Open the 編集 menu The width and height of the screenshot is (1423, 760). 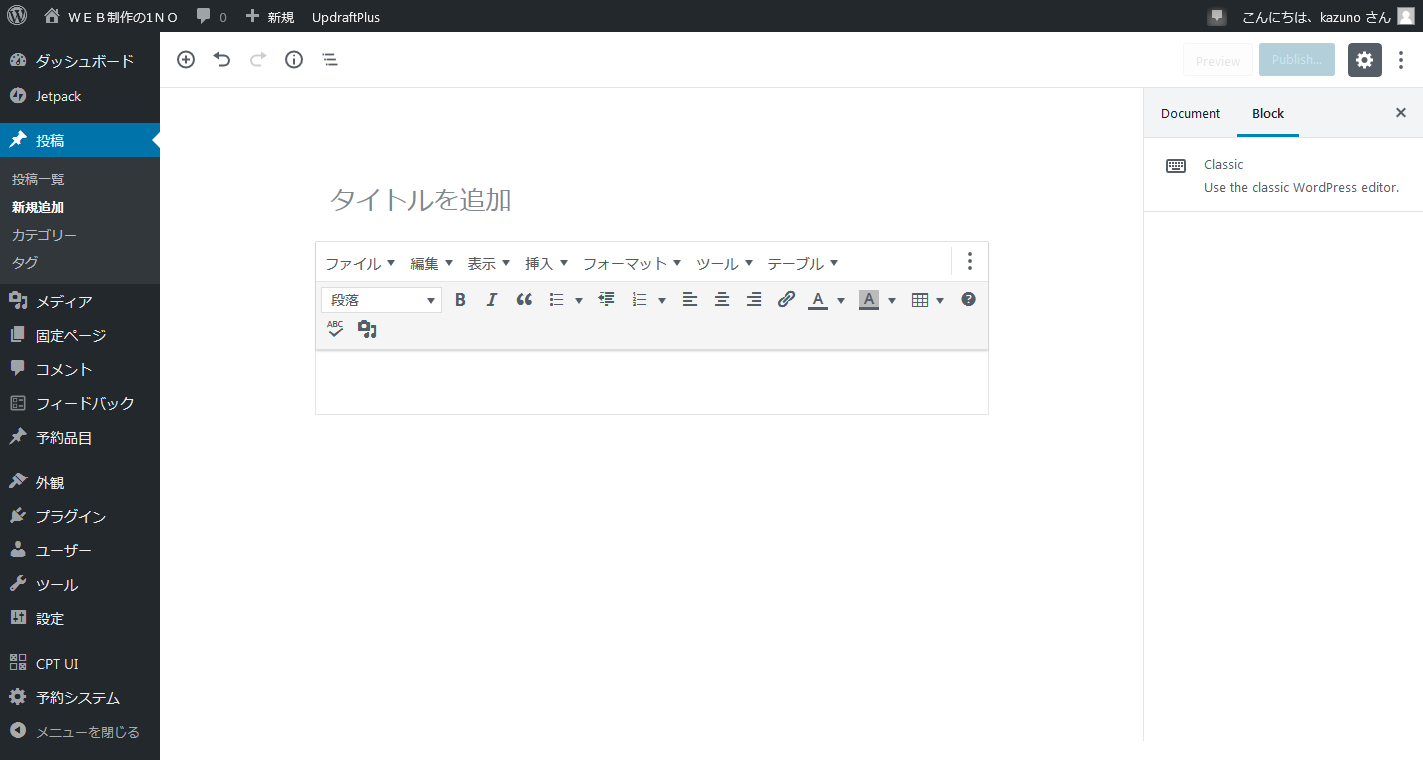(432, 263)
